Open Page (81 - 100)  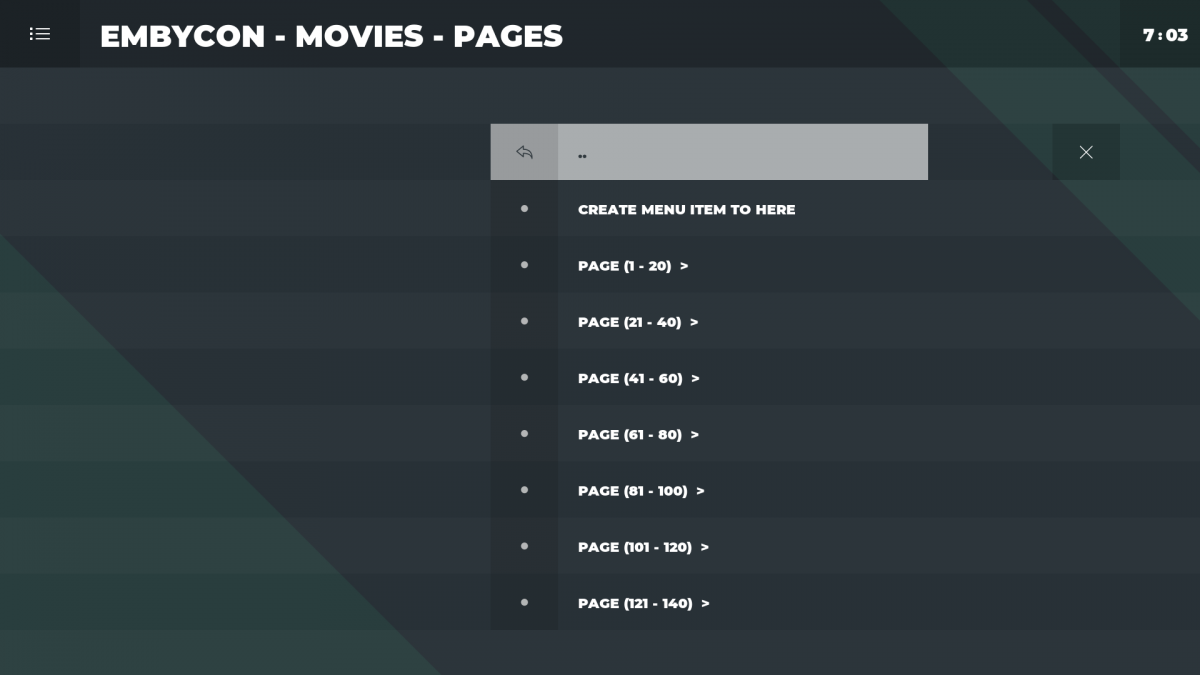tap(709, 490)
